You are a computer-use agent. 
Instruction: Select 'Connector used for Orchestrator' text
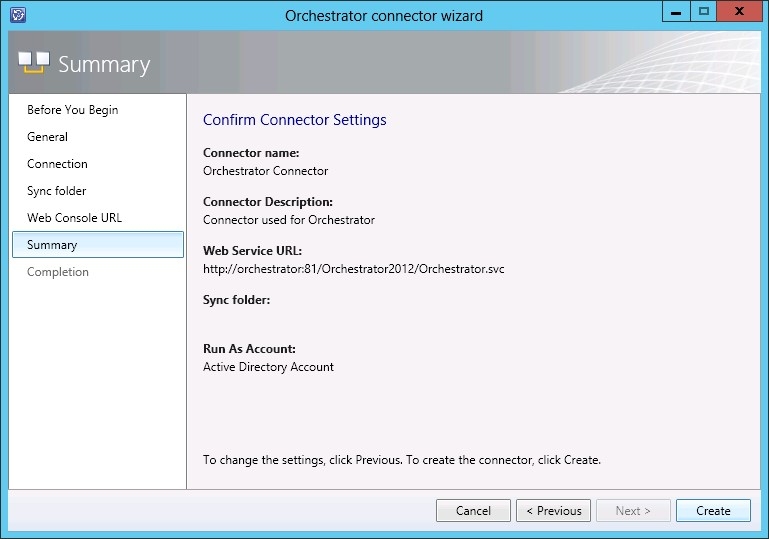(289, 220)
